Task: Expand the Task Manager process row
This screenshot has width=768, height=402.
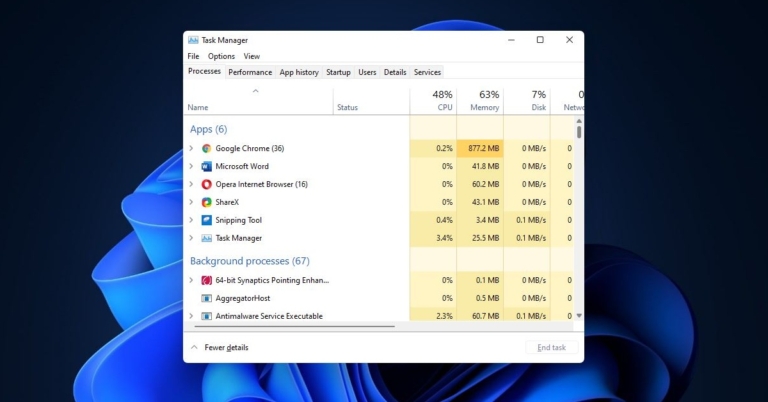Action: pos(192,238)
